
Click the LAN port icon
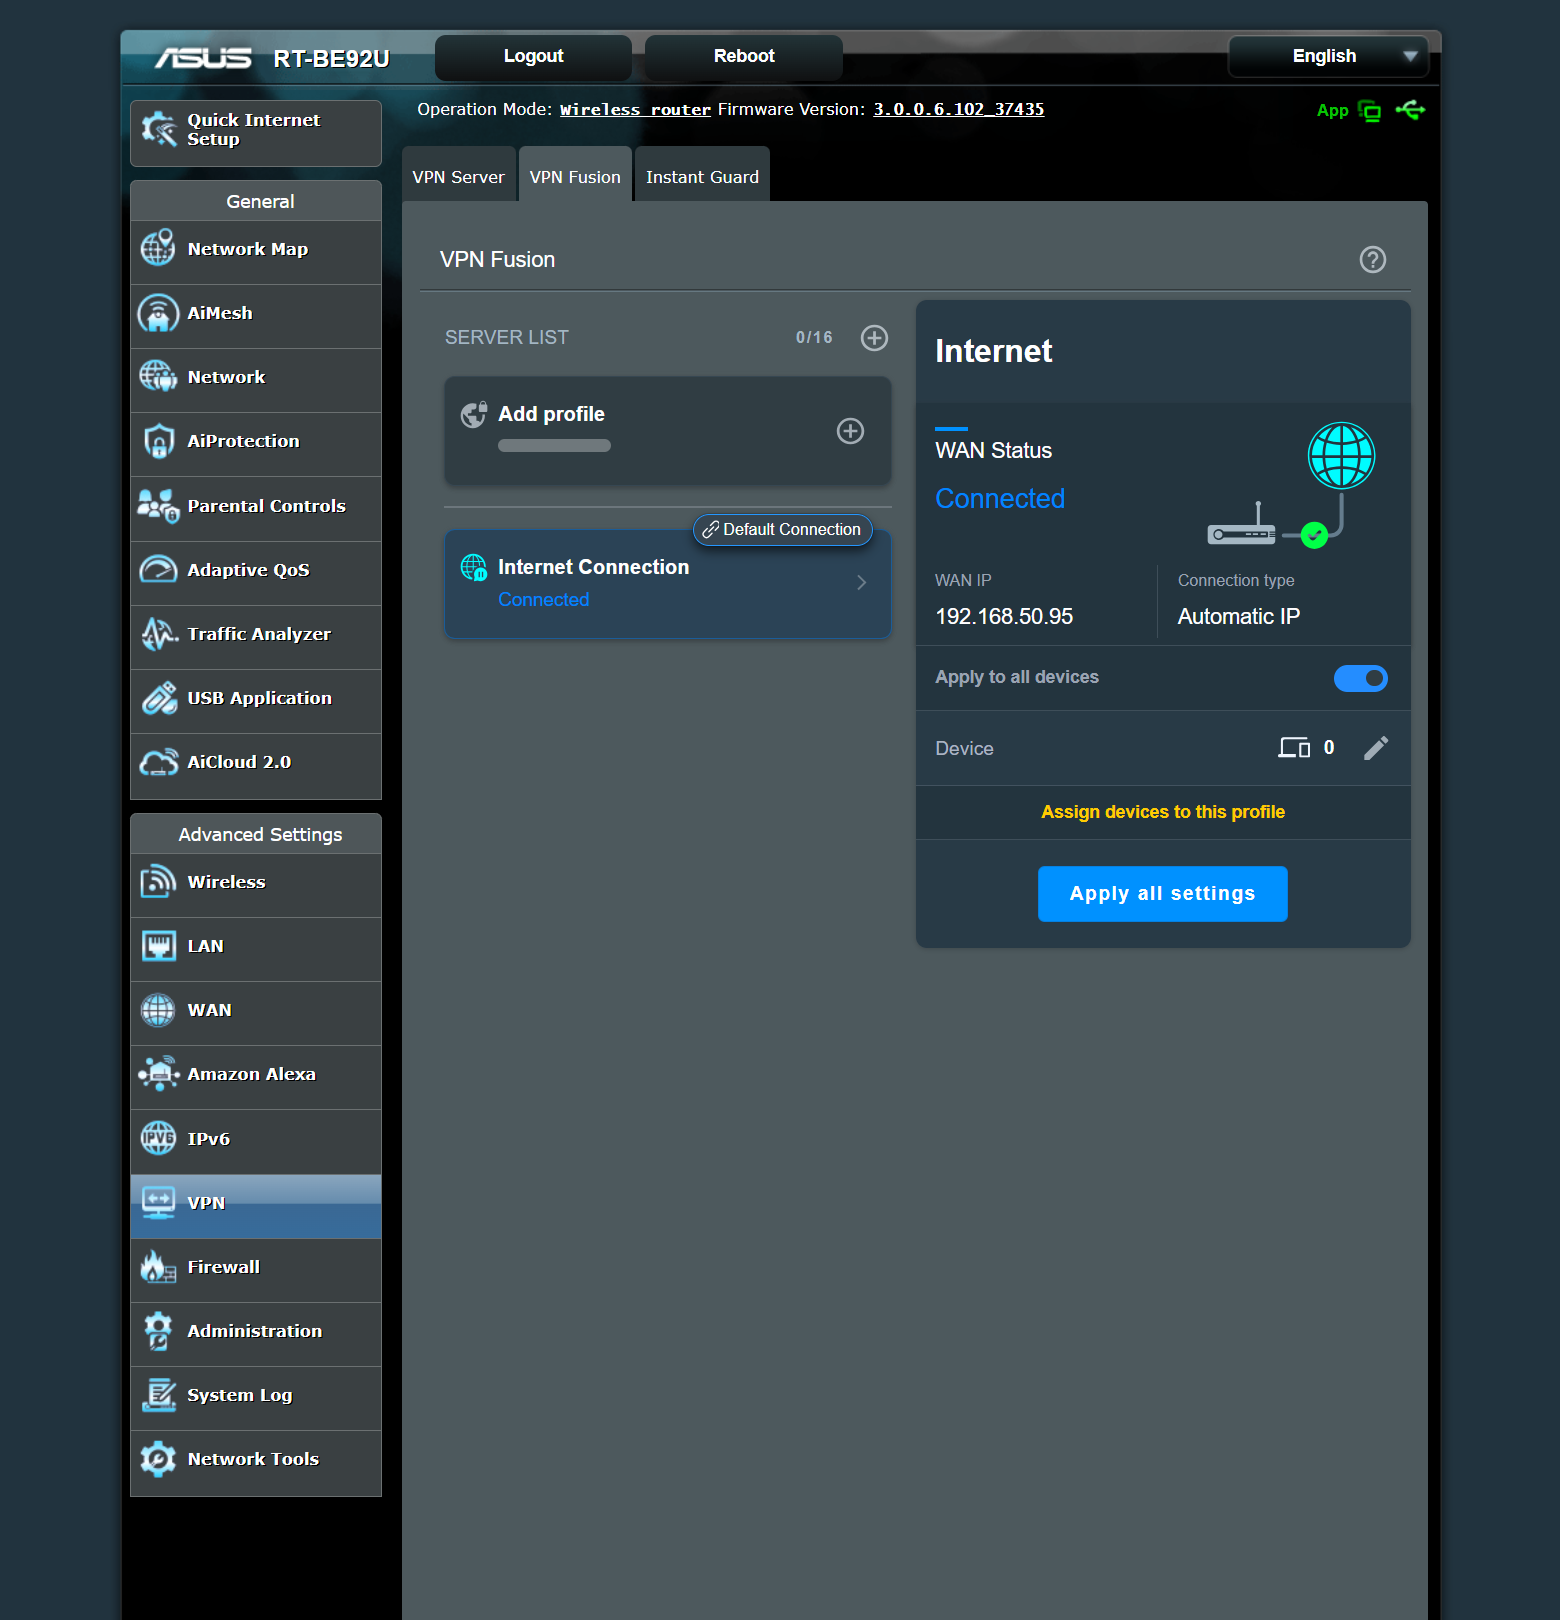(158, 946)
